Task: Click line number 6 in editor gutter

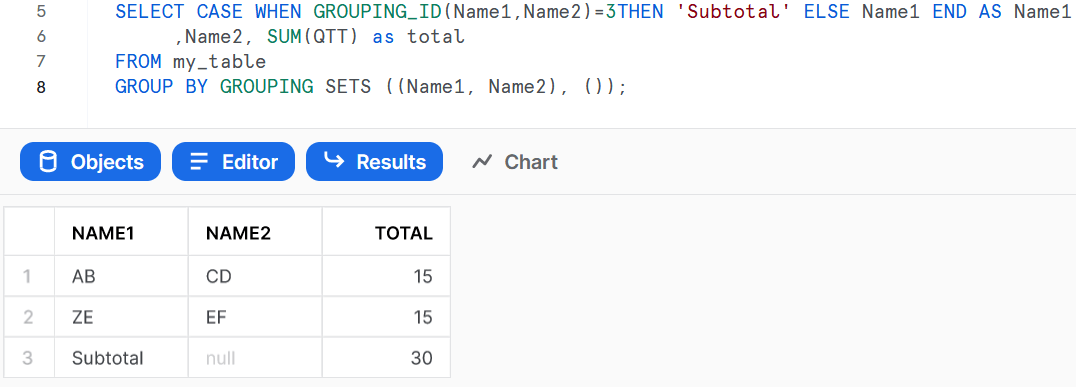Action: pos(41,36)
